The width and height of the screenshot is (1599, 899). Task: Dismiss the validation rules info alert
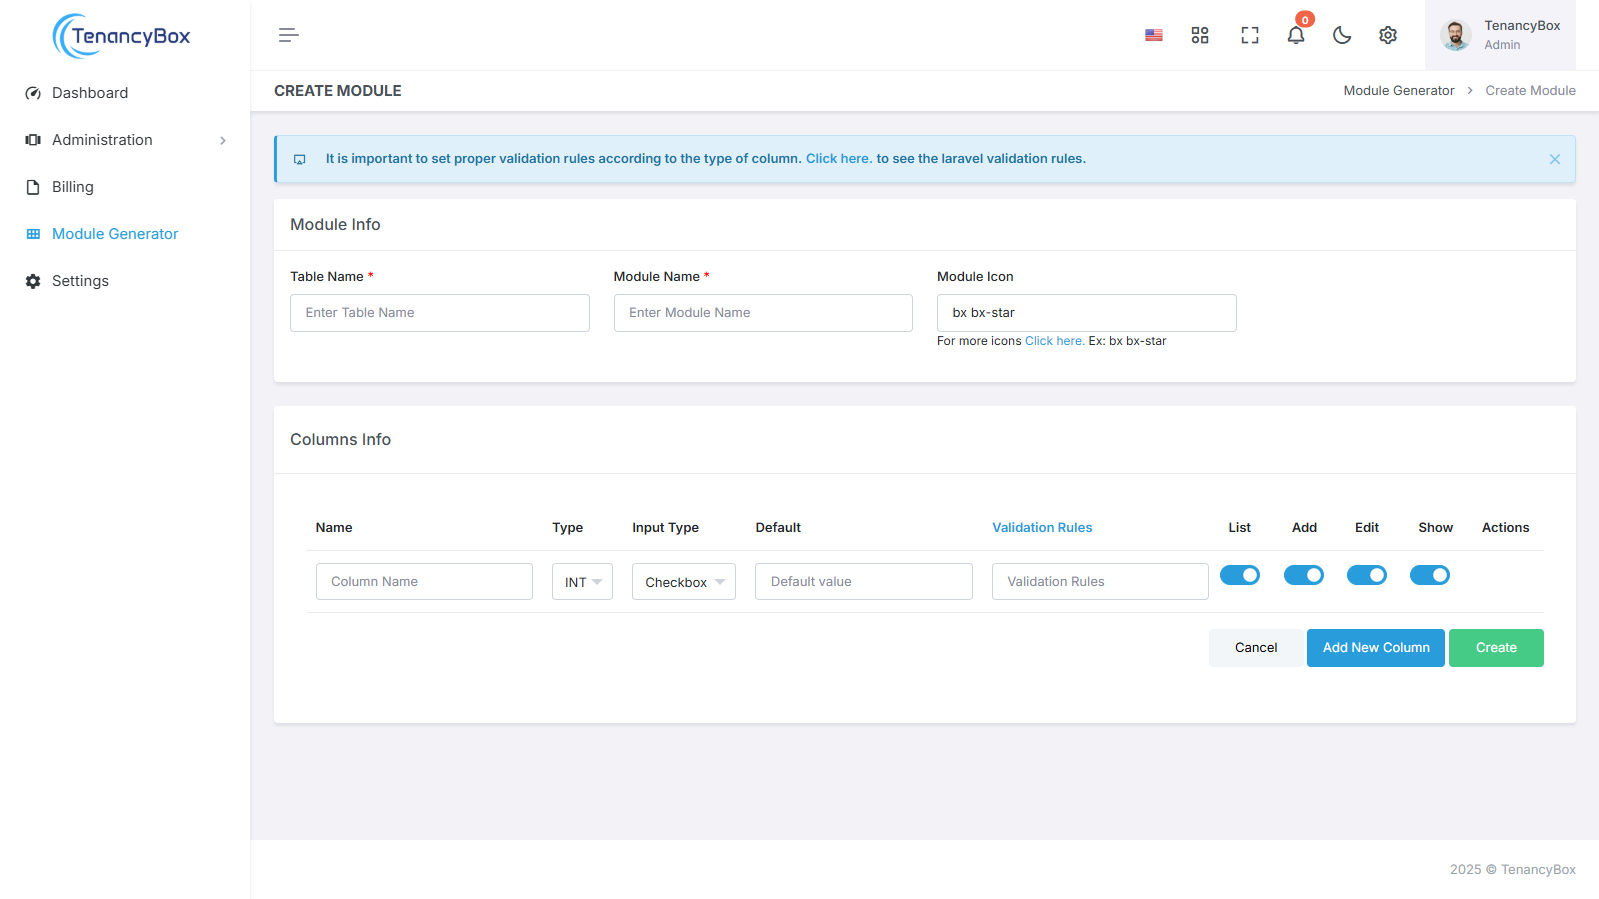pyautogui.click(x=1554, y=159)
